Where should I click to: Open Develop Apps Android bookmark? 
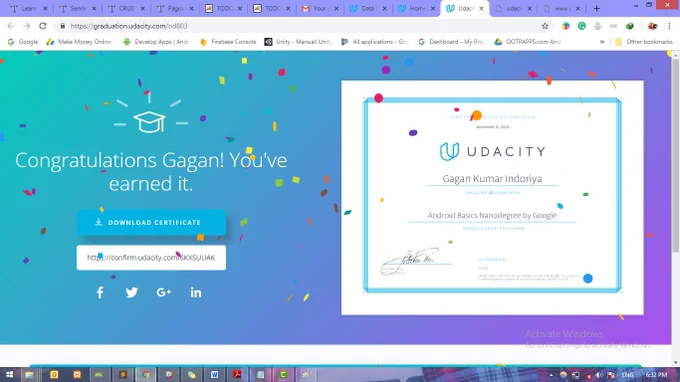point(156,42)
